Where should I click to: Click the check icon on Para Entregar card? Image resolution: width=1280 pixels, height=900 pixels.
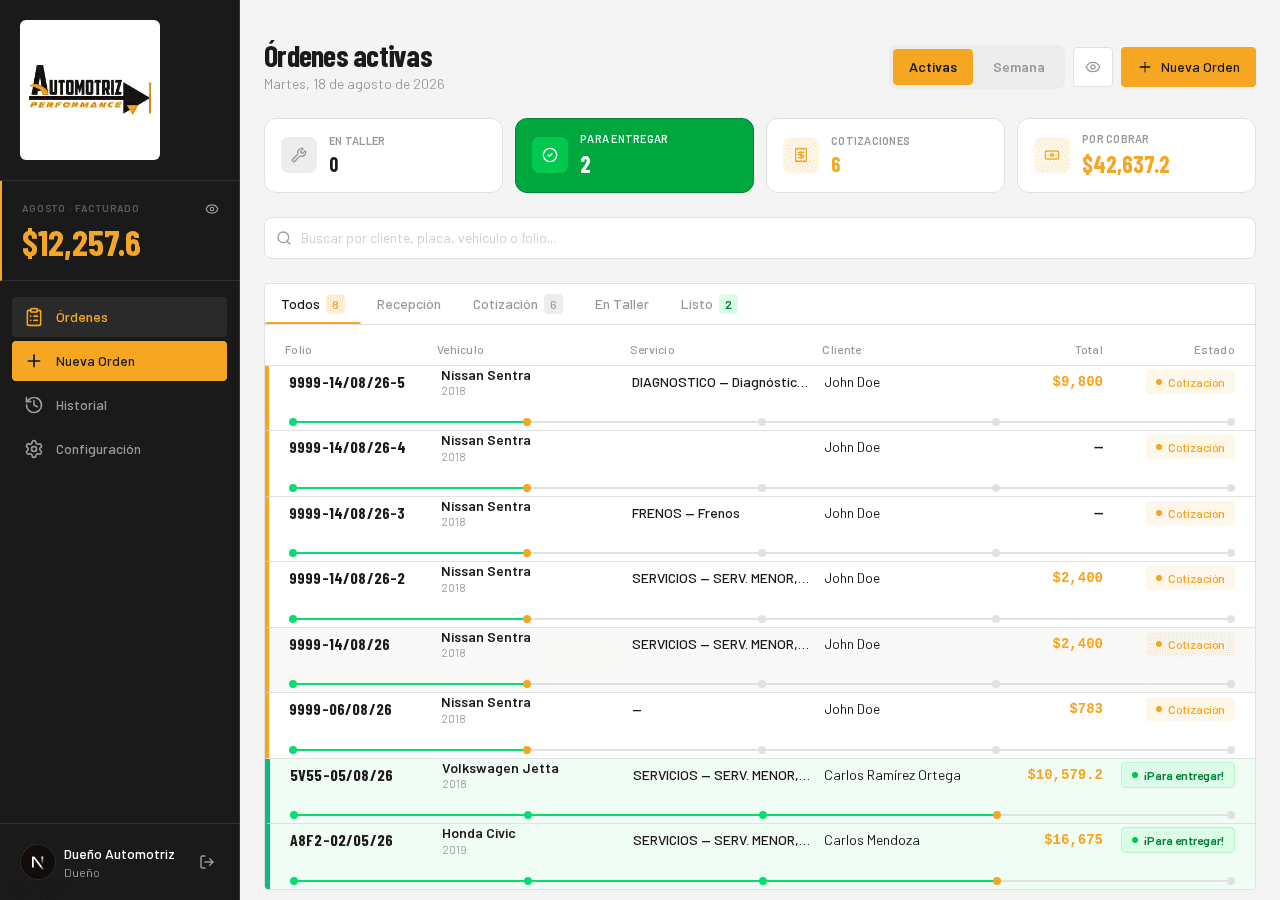550,155
